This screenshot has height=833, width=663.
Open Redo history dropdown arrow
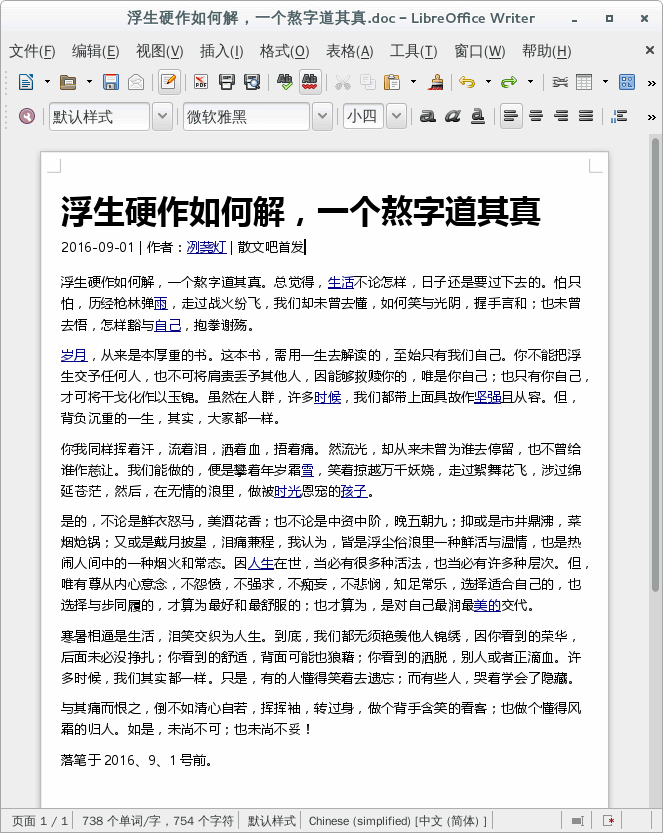click(530, 82)
